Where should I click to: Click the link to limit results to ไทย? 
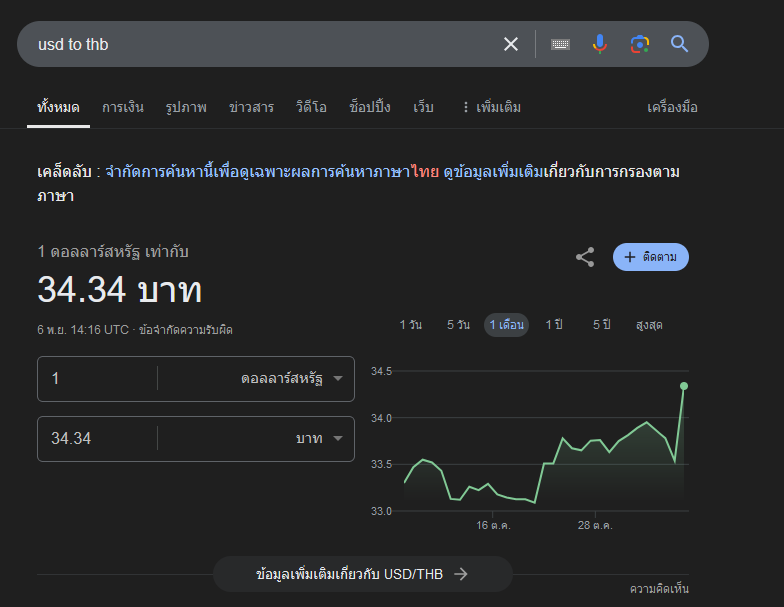tap(272, 172)
